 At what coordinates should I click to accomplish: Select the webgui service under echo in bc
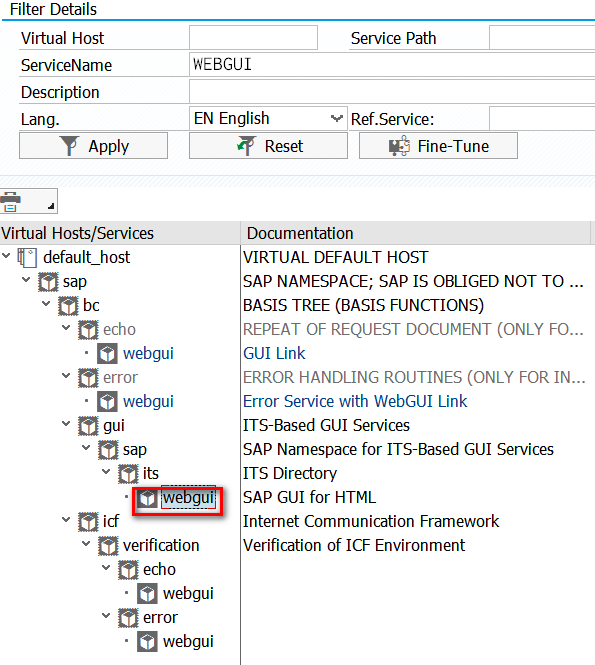coord(148,354)
